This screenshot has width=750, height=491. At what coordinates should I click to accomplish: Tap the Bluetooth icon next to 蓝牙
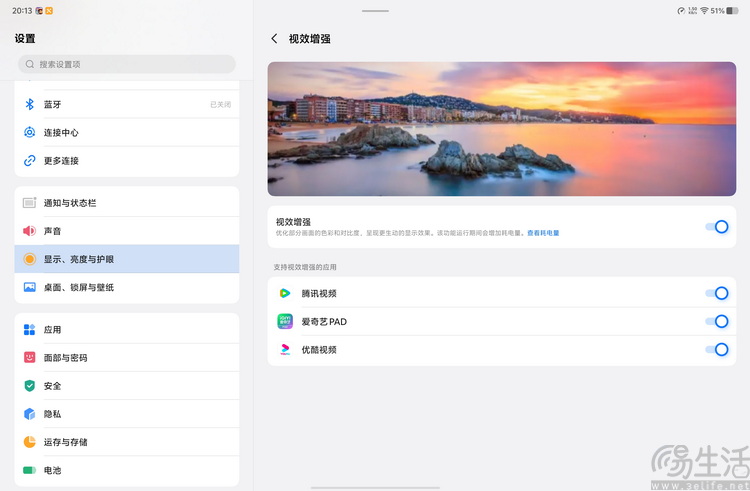pos(30,104)
